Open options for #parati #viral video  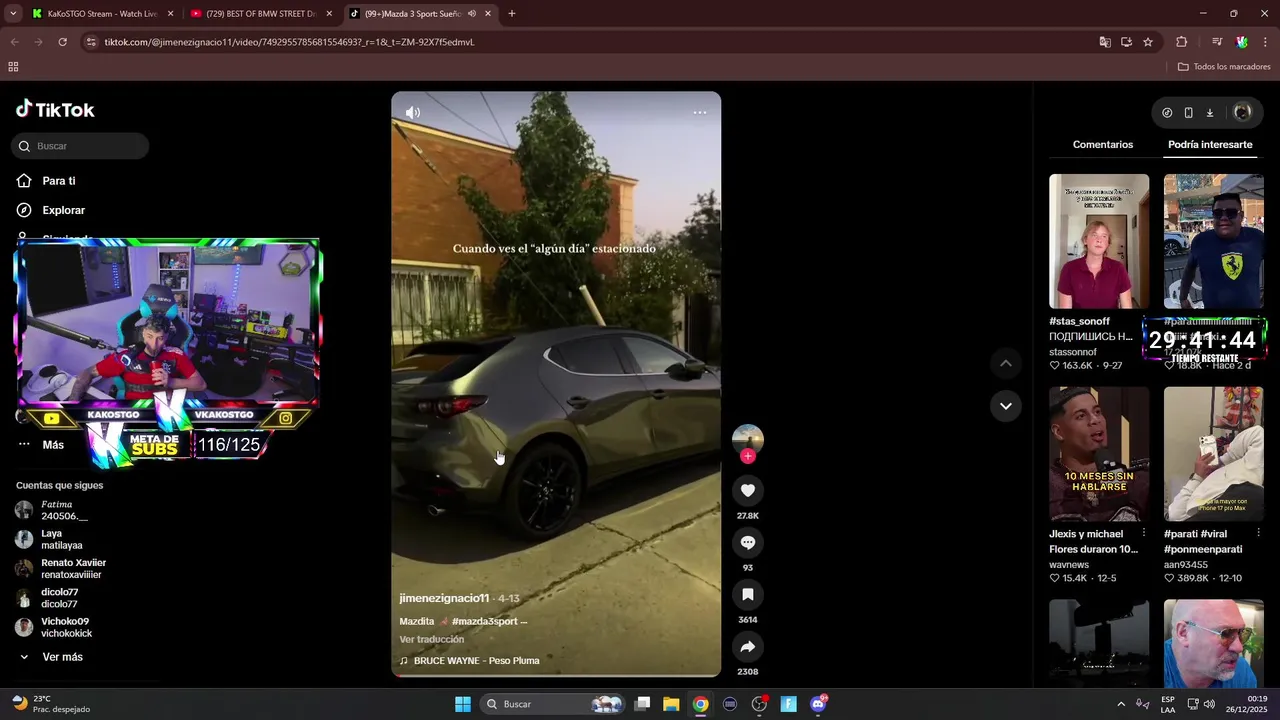tap(1258, 534)
